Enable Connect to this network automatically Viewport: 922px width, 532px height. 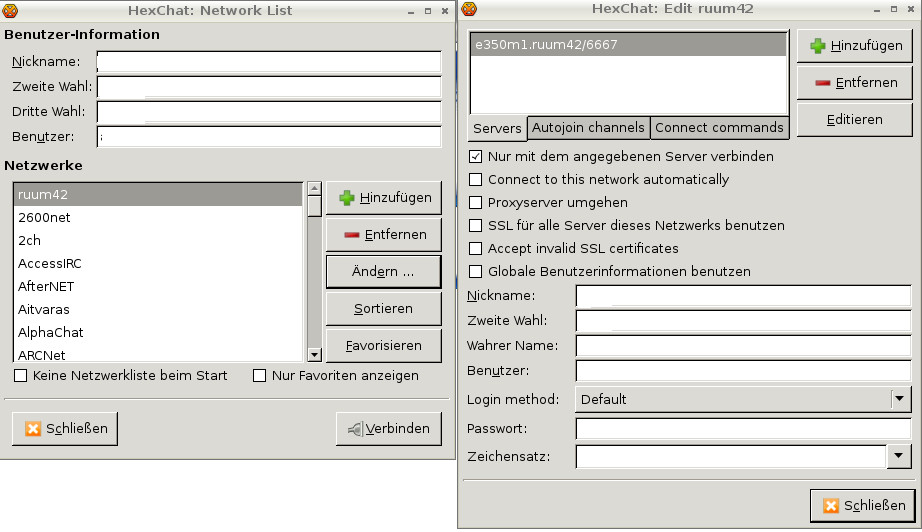(x=476, y=180)
